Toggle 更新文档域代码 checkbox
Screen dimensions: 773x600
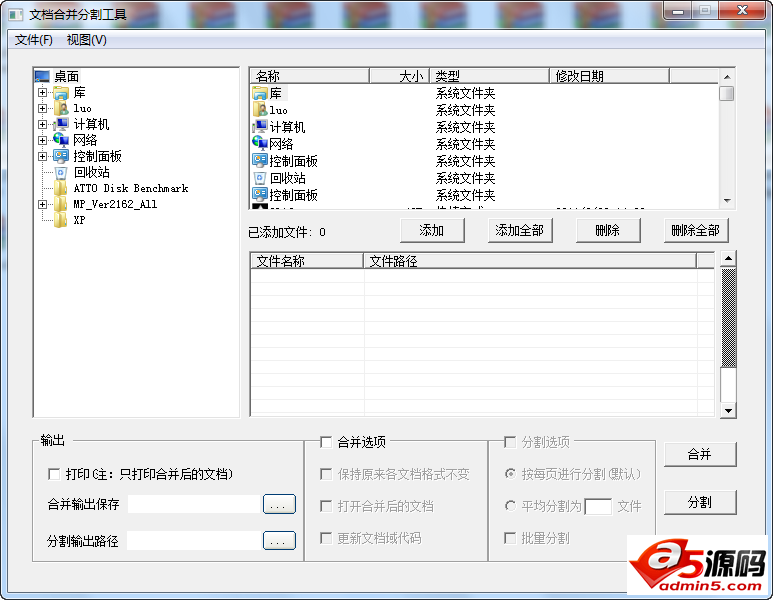click(x=326, y=538)
